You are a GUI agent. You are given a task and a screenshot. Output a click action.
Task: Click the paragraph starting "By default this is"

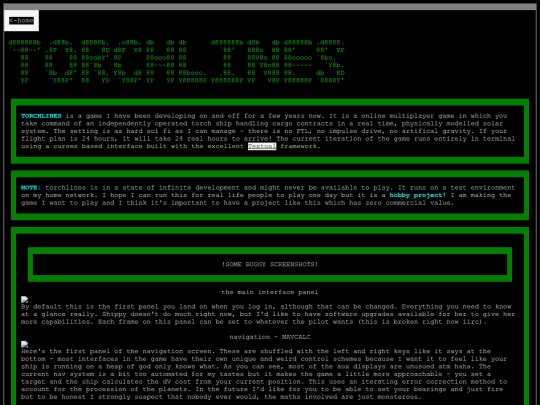click(268, 314)
